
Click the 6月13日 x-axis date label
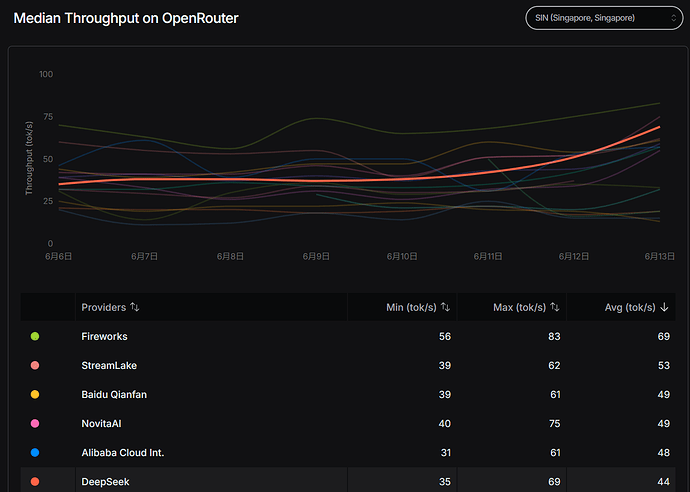coord(660,256)
